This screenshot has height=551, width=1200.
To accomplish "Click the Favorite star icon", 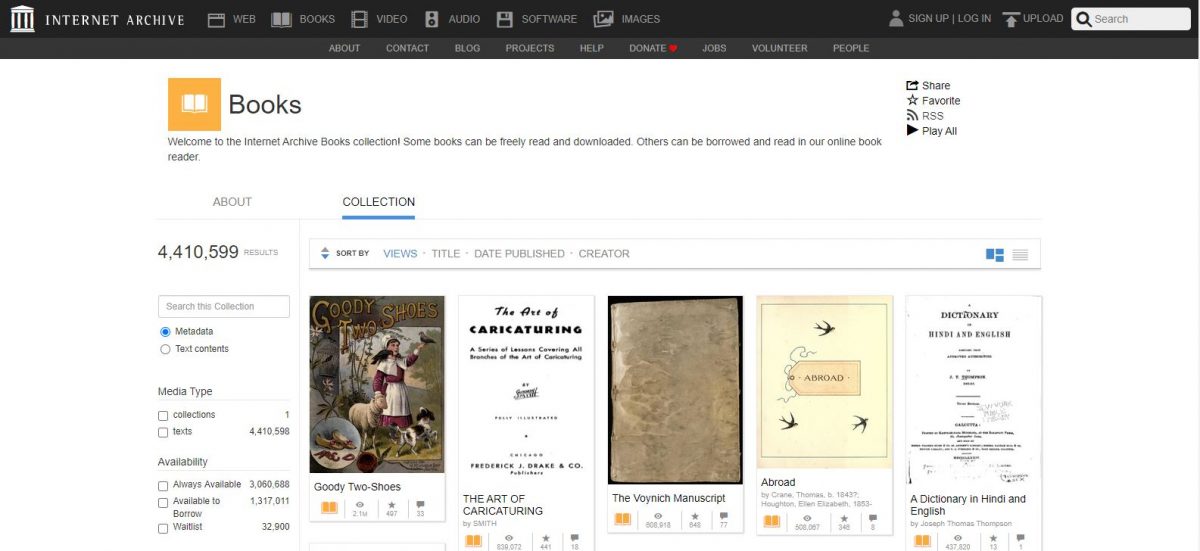I will point(912,101).
